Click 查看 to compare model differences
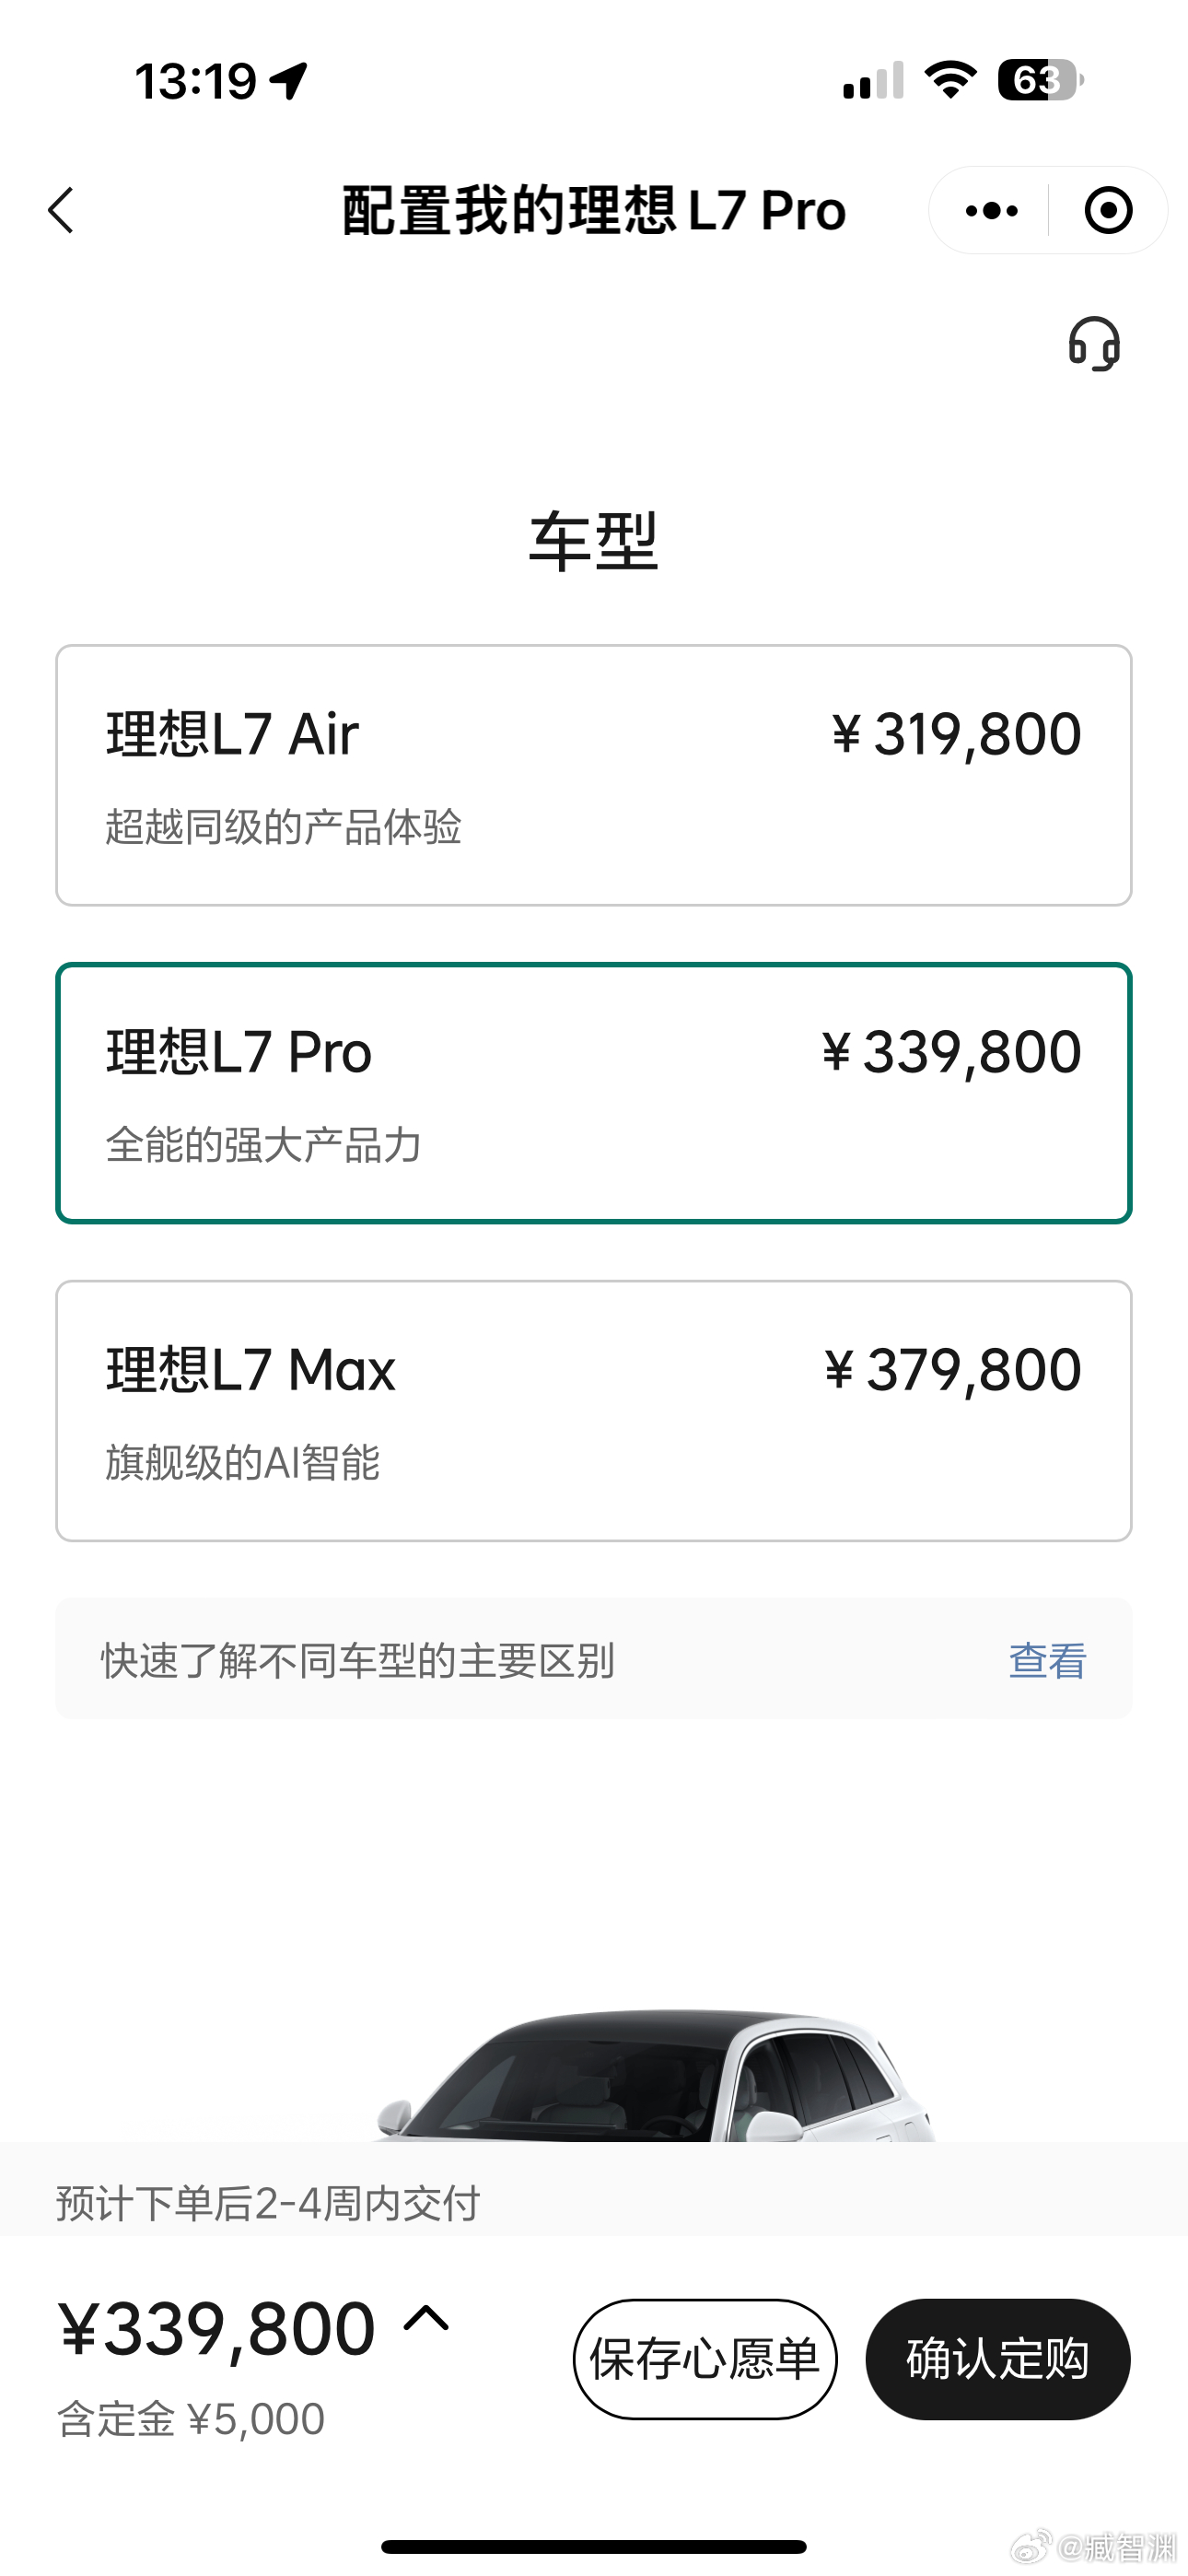This screenshot has height=2576, width=1188. click(x=1047, y=1660)
